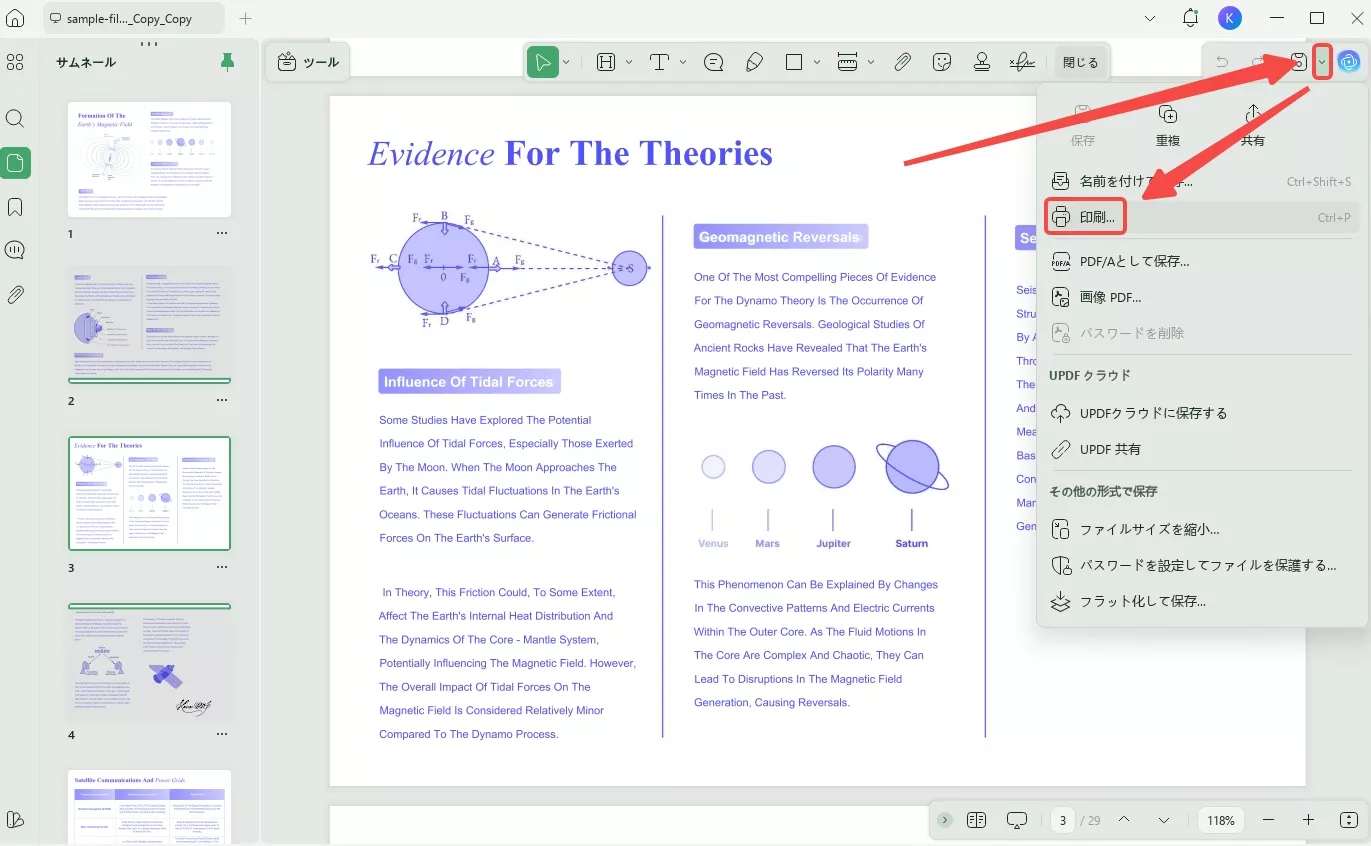The width and height of the screenshot is (1371, 846).
Task: Open the four-circles mode icon in sidebar
Action: 15,62
